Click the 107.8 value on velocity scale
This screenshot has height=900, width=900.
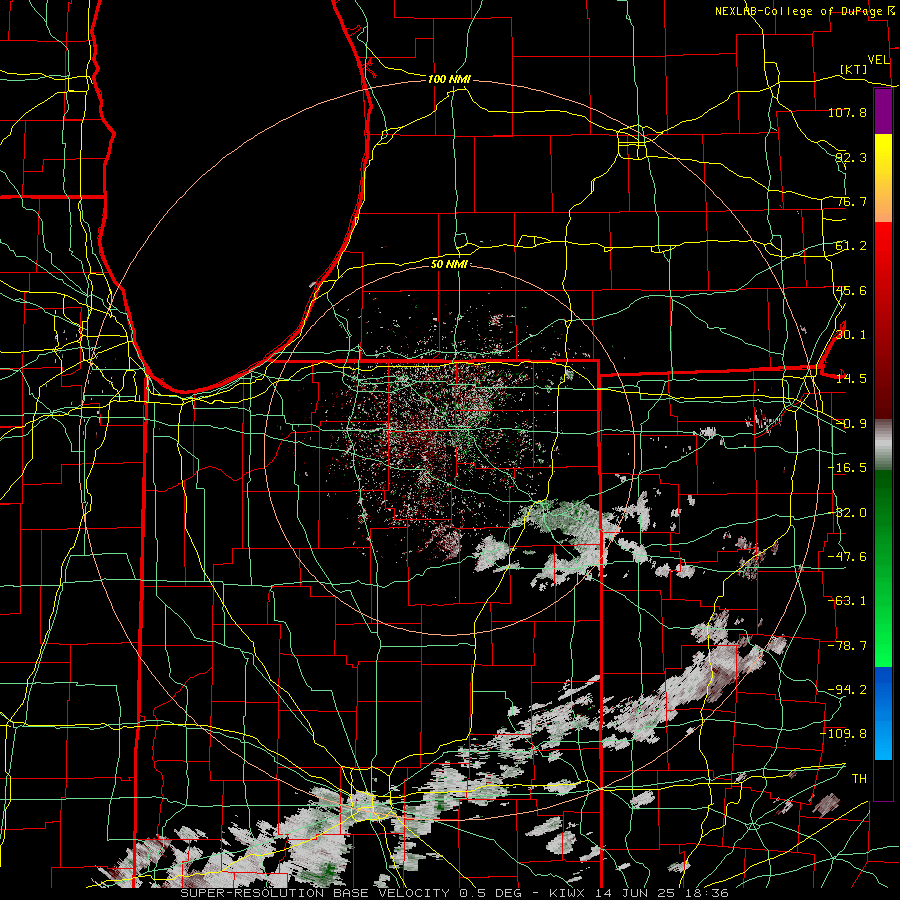pos(847,112)
